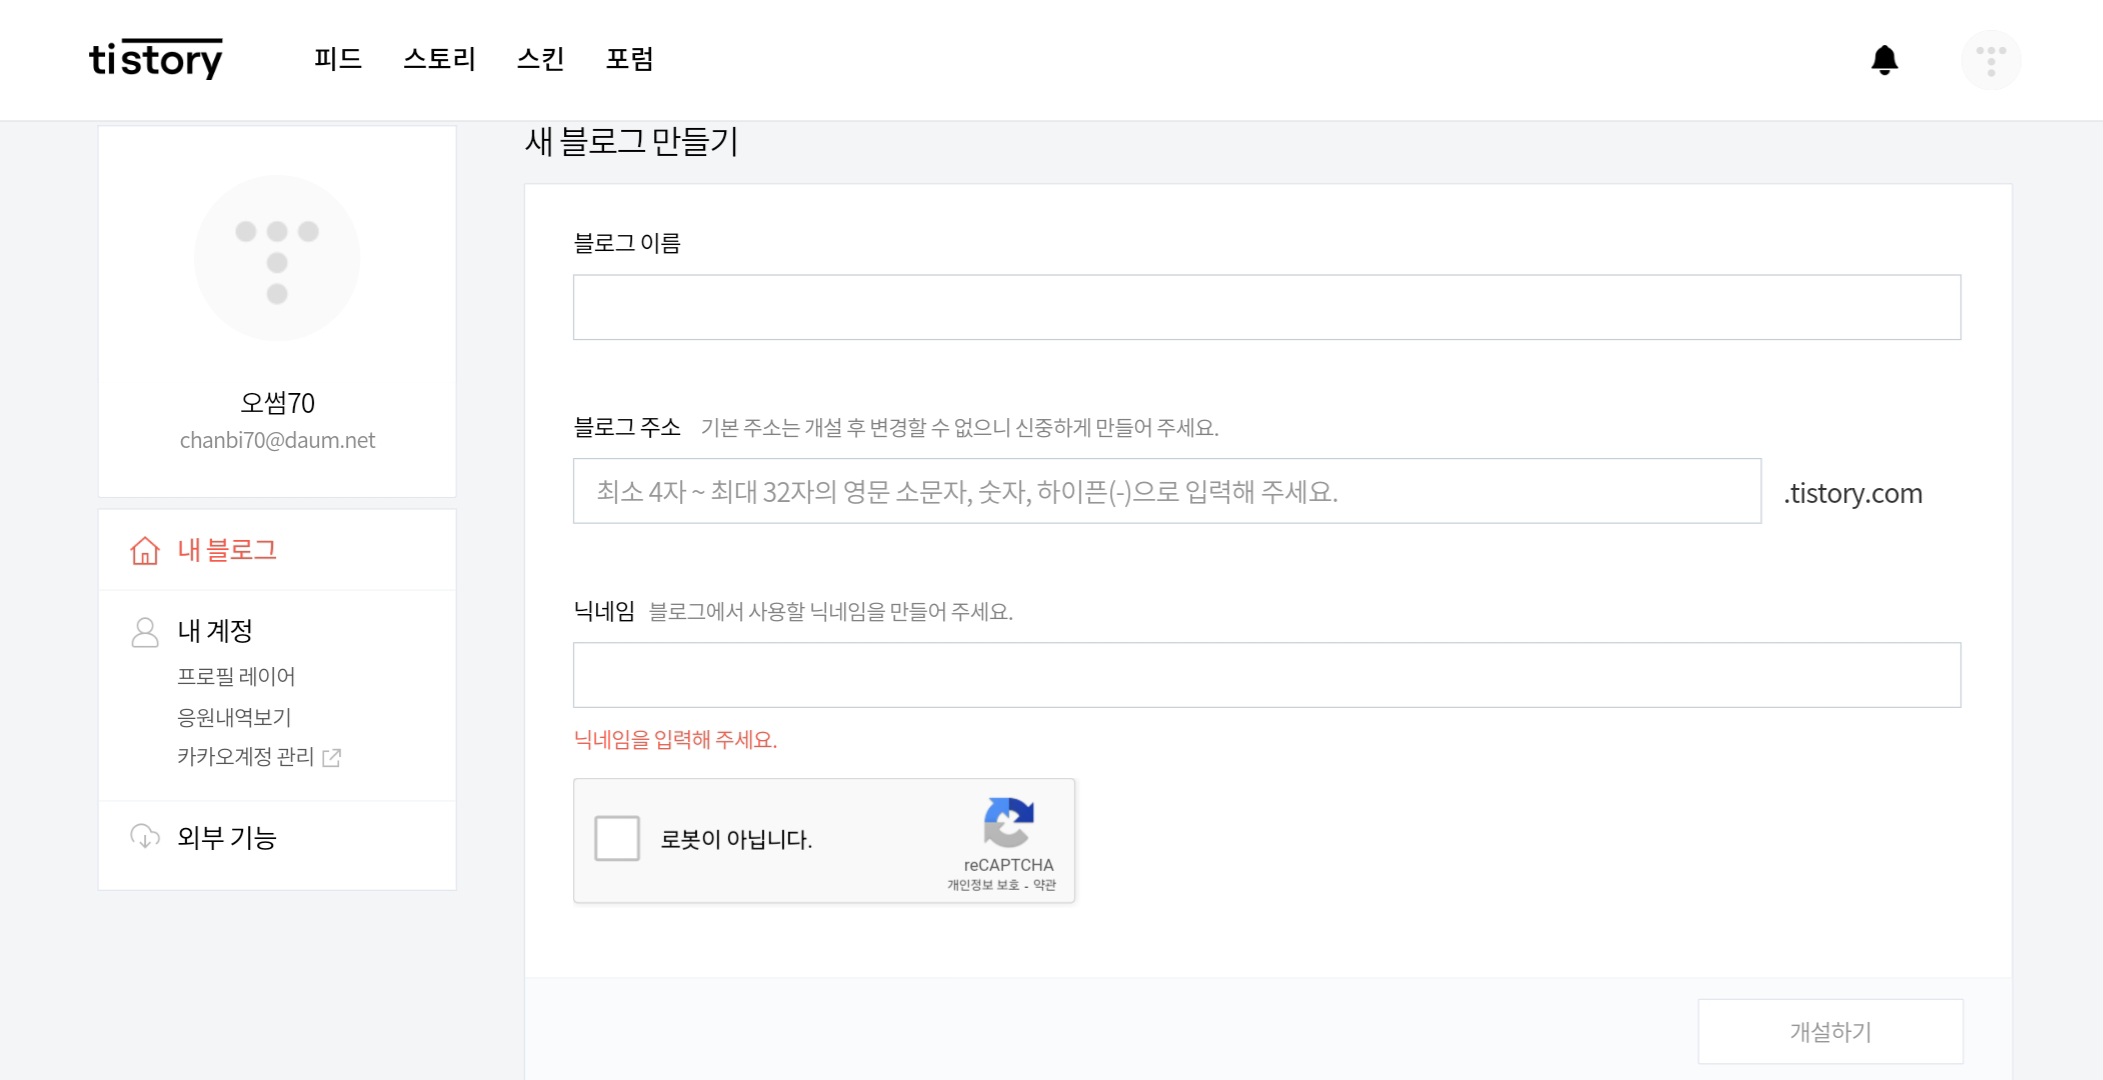2103x1080 pixels.
Task: Open profile avatar menu in header
Action: point(1990,60)
